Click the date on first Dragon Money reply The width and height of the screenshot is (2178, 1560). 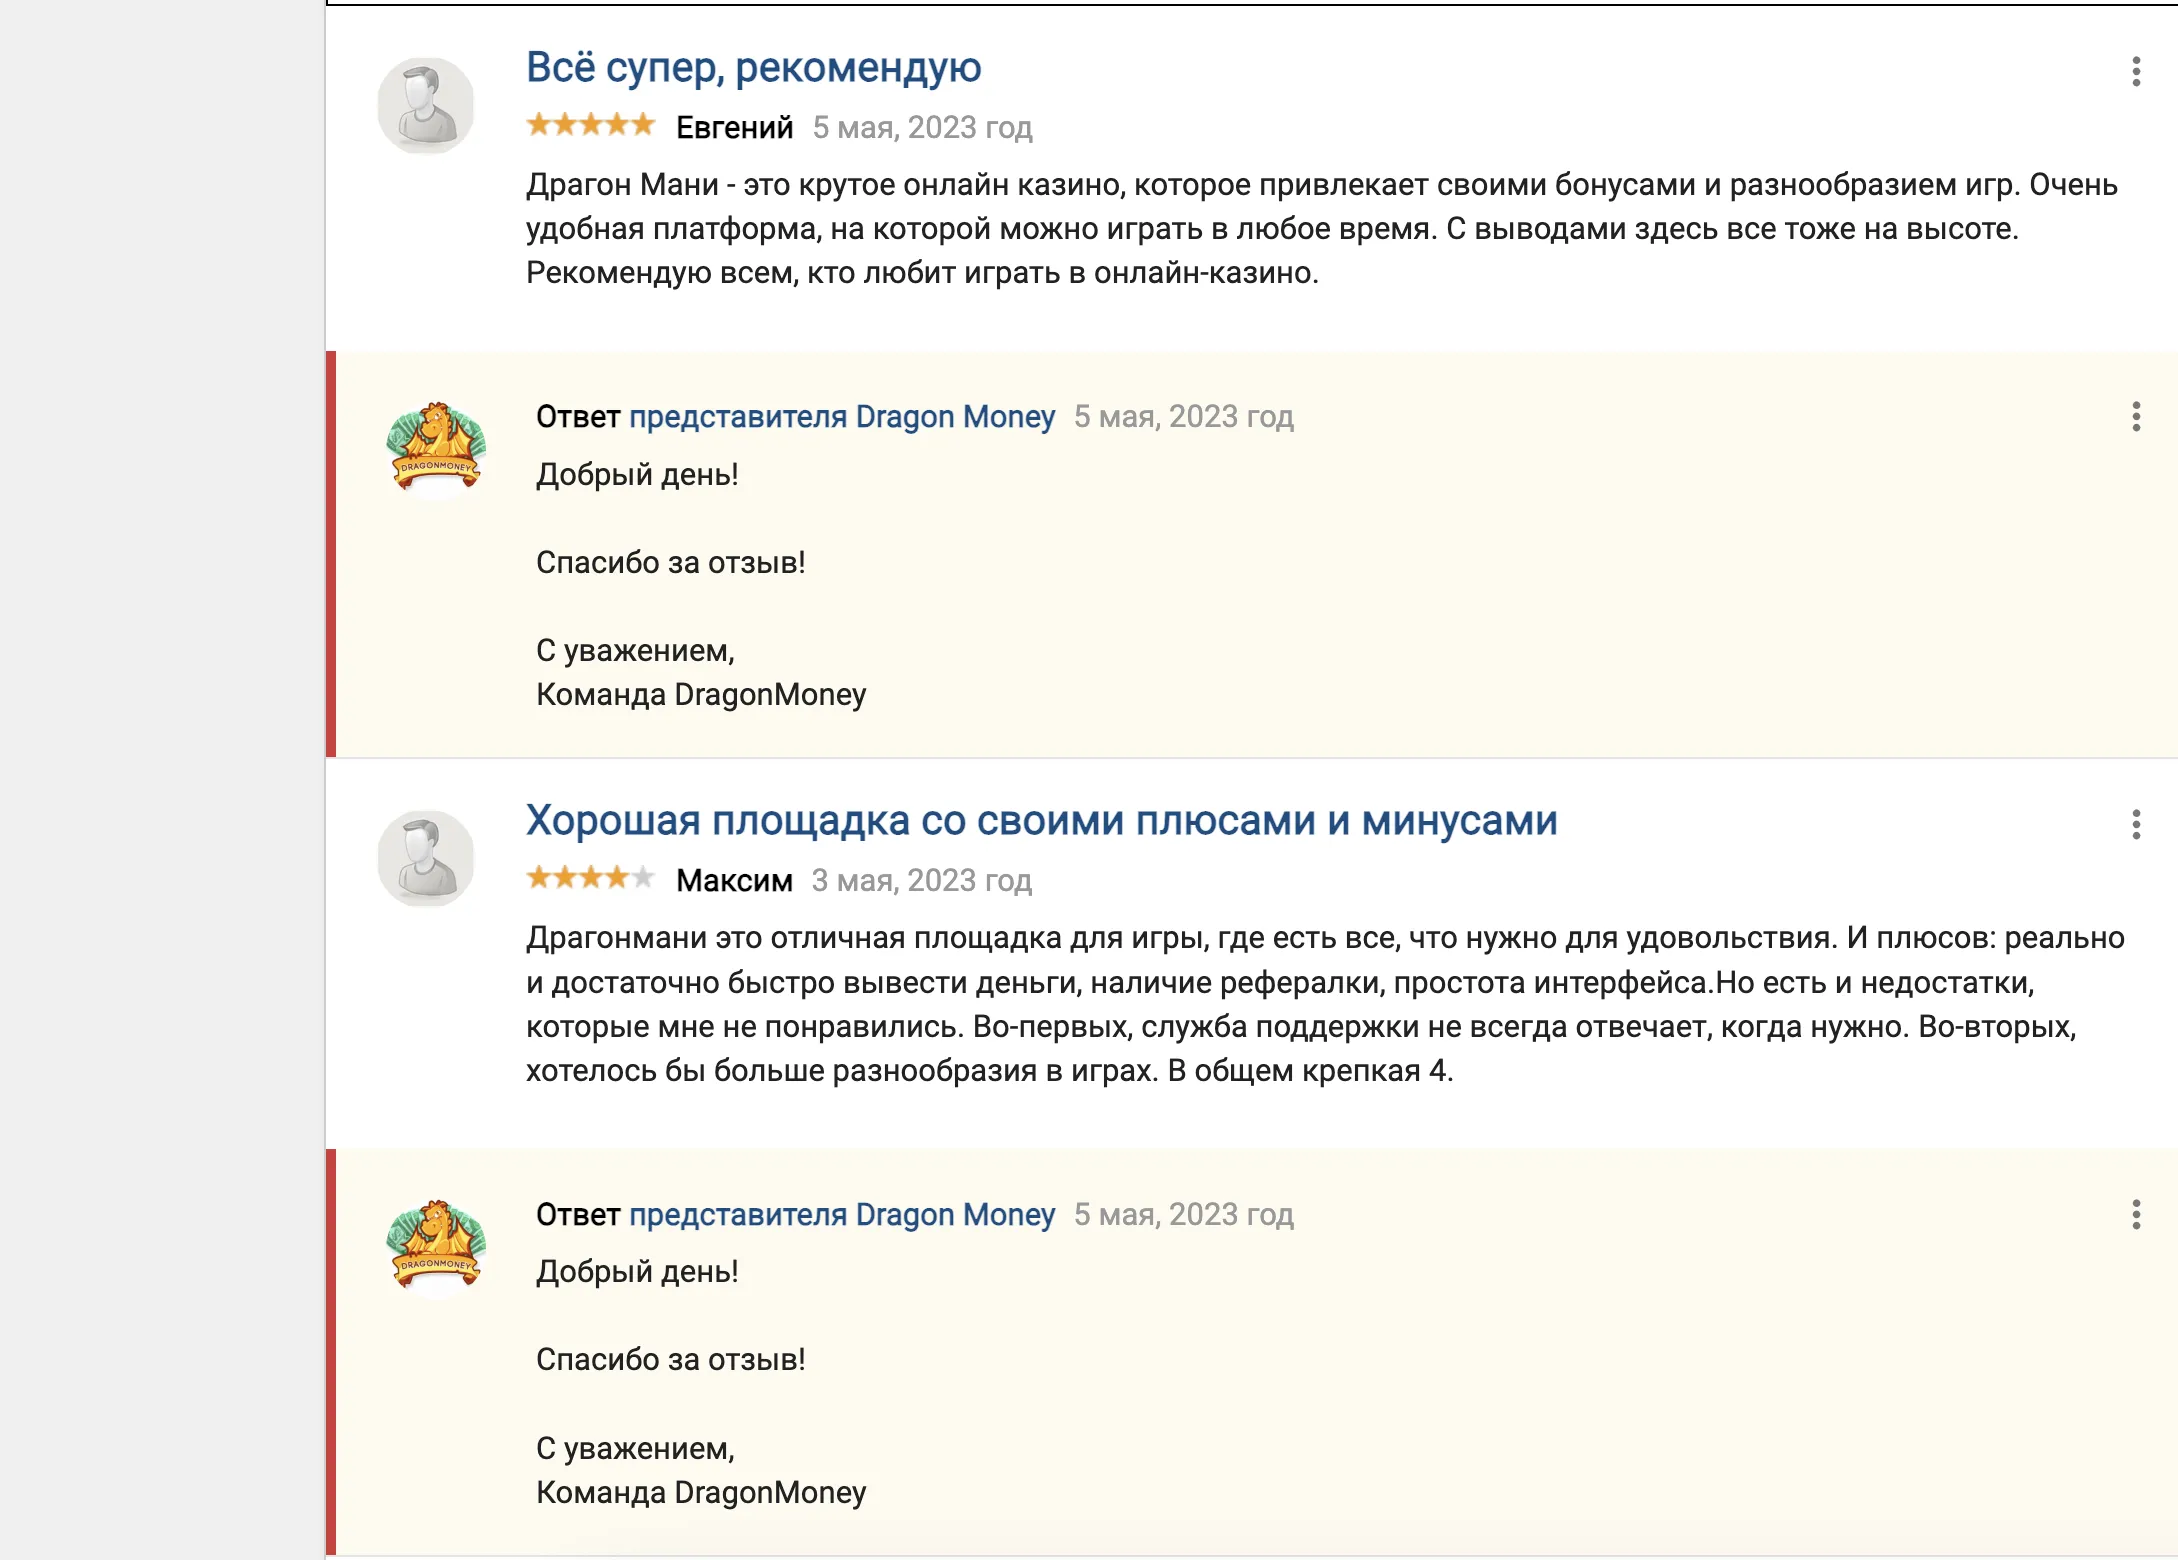1184,417
